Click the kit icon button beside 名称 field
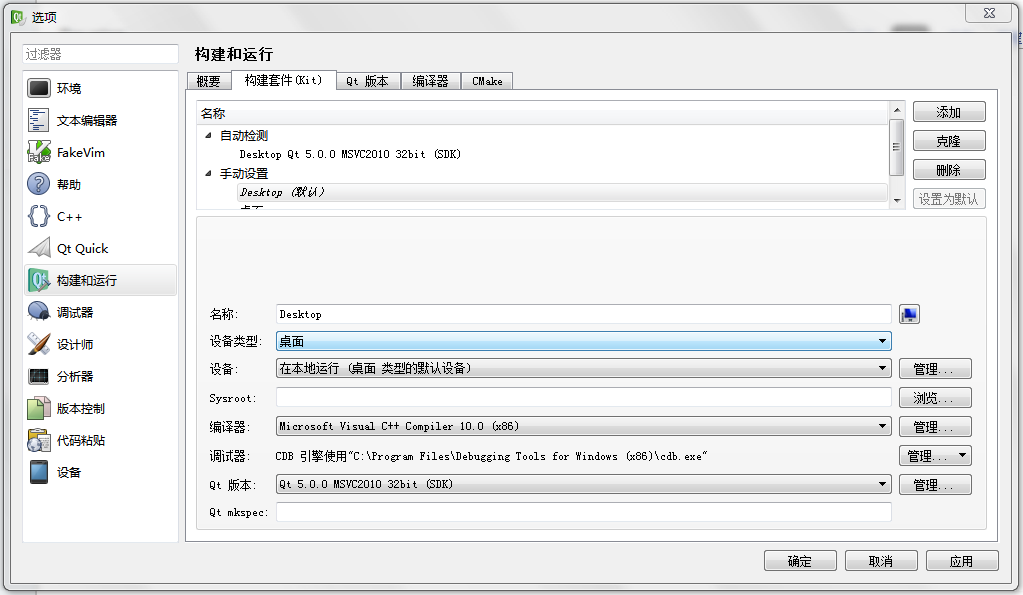This screenshot has height=595, width=1023. click(x=909, y=314)
